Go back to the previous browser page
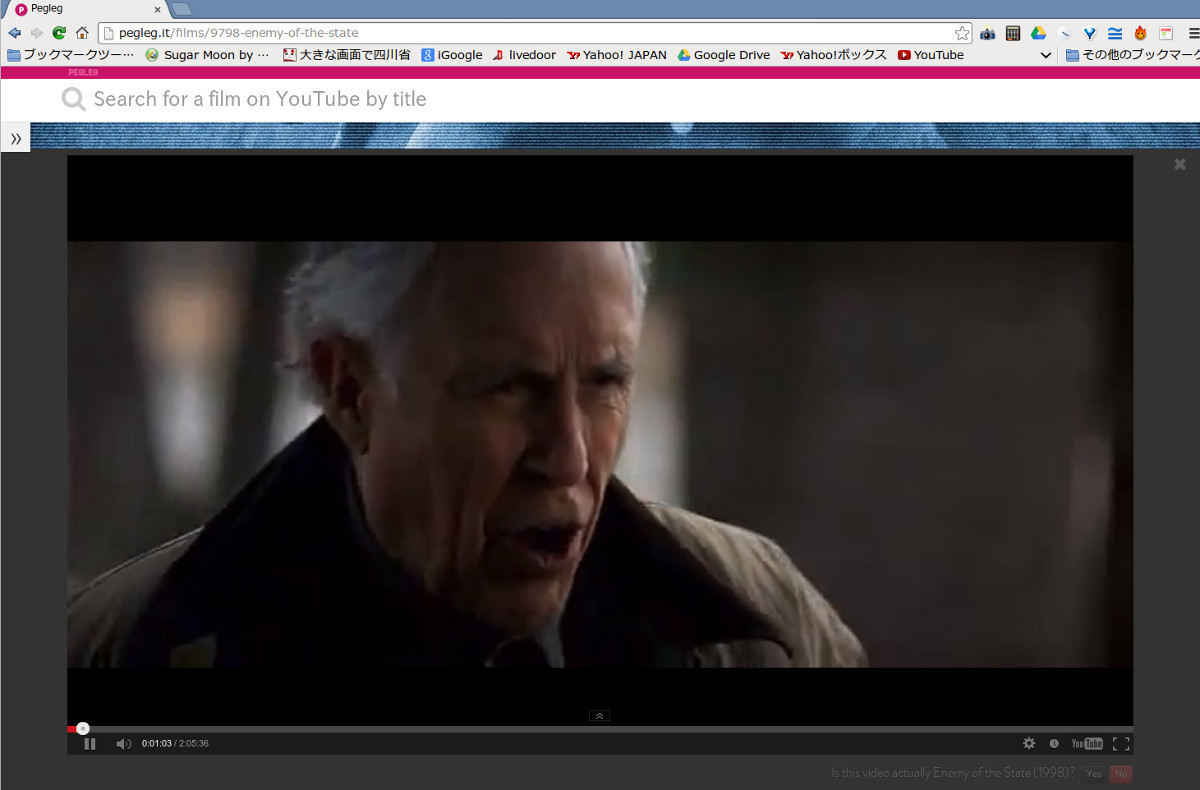 pos(14,33)
